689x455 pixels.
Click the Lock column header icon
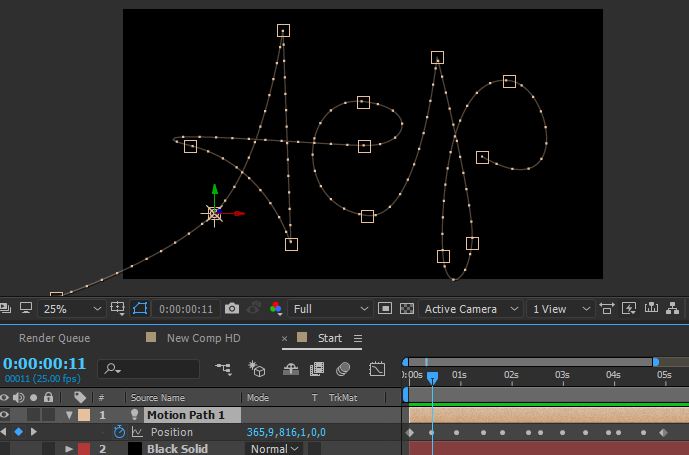[x=48, y=397]
